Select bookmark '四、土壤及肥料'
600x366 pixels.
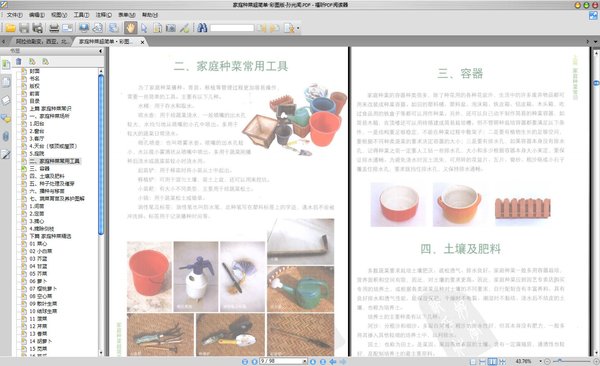pyautogui.click(x=47, y=176)
